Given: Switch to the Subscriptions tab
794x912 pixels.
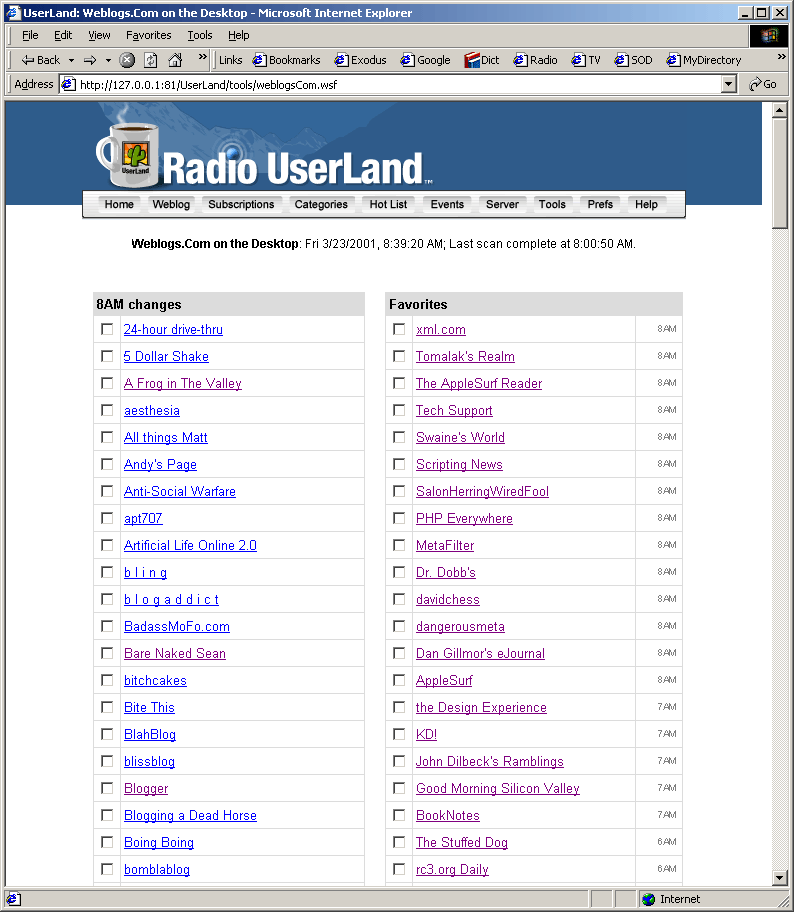Looking at the screenshot, I should pyautogui.click(x=241, y=204).
